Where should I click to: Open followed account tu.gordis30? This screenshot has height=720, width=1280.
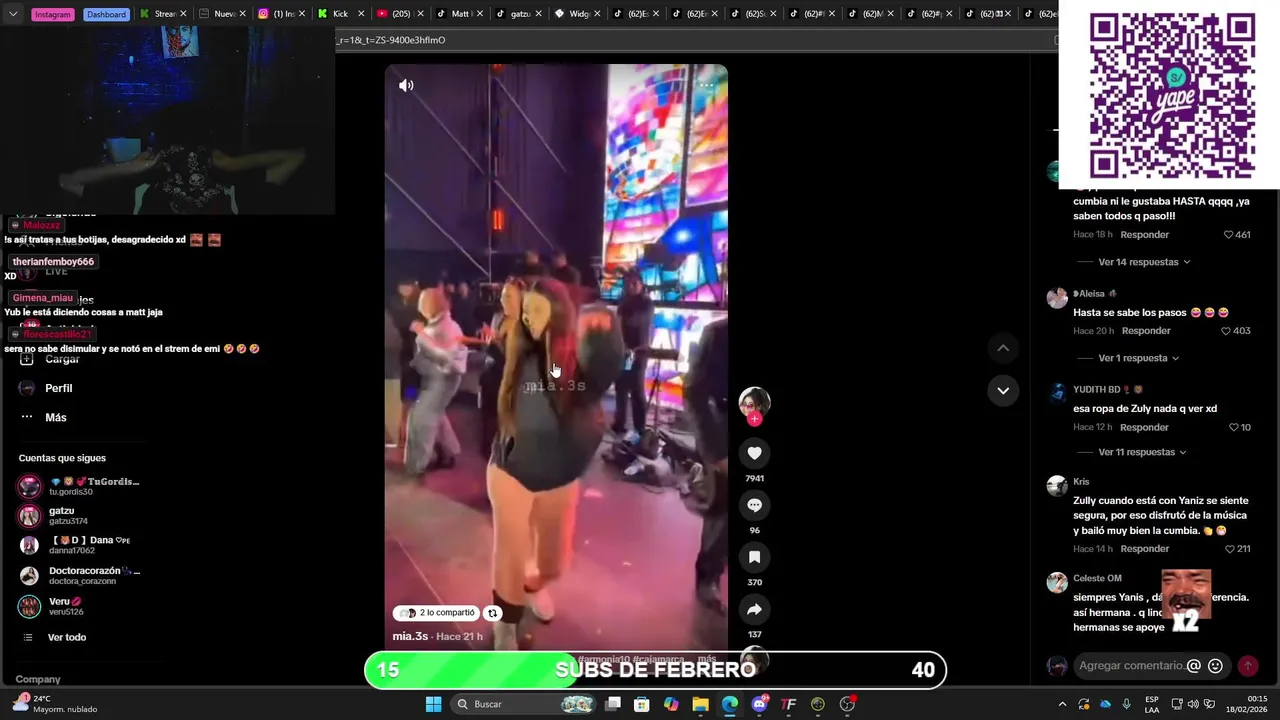(x=78, y=487)
